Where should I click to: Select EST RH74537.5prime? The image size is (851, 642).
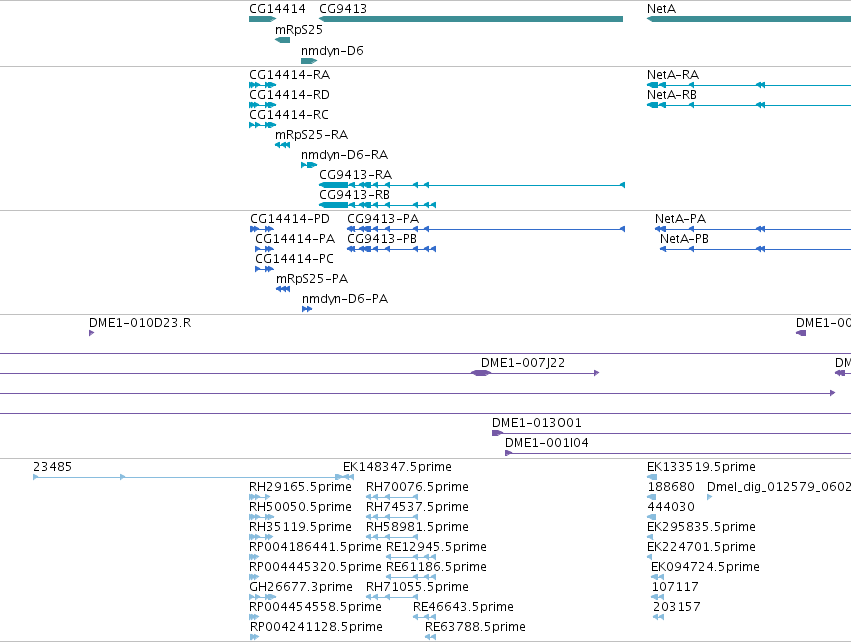click(x=417, y=507)
